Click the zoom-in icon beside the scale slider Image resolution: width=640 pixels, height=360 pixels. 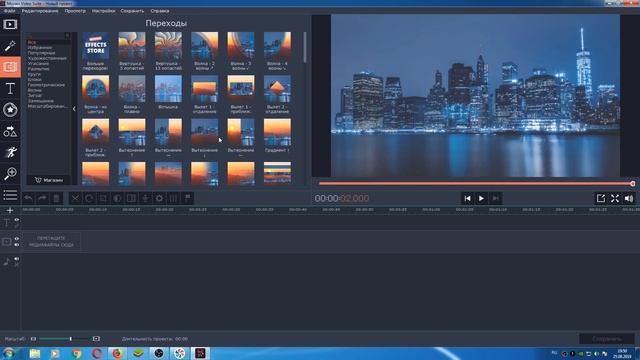coord(96,339)
